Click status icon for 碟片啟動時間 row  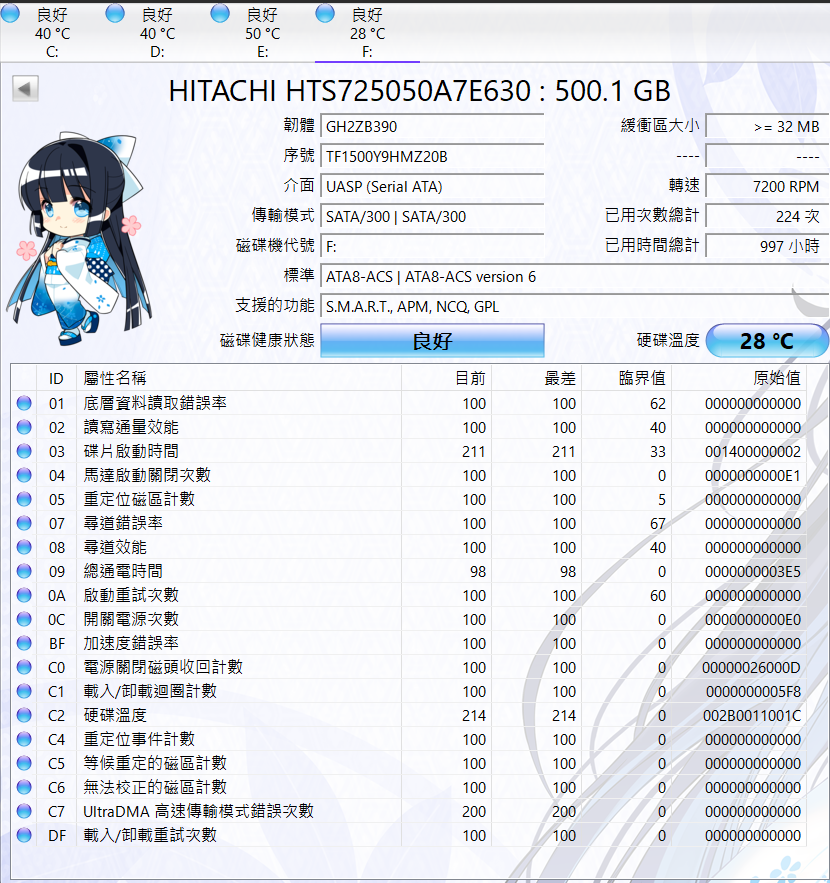(x=24, y=451)
